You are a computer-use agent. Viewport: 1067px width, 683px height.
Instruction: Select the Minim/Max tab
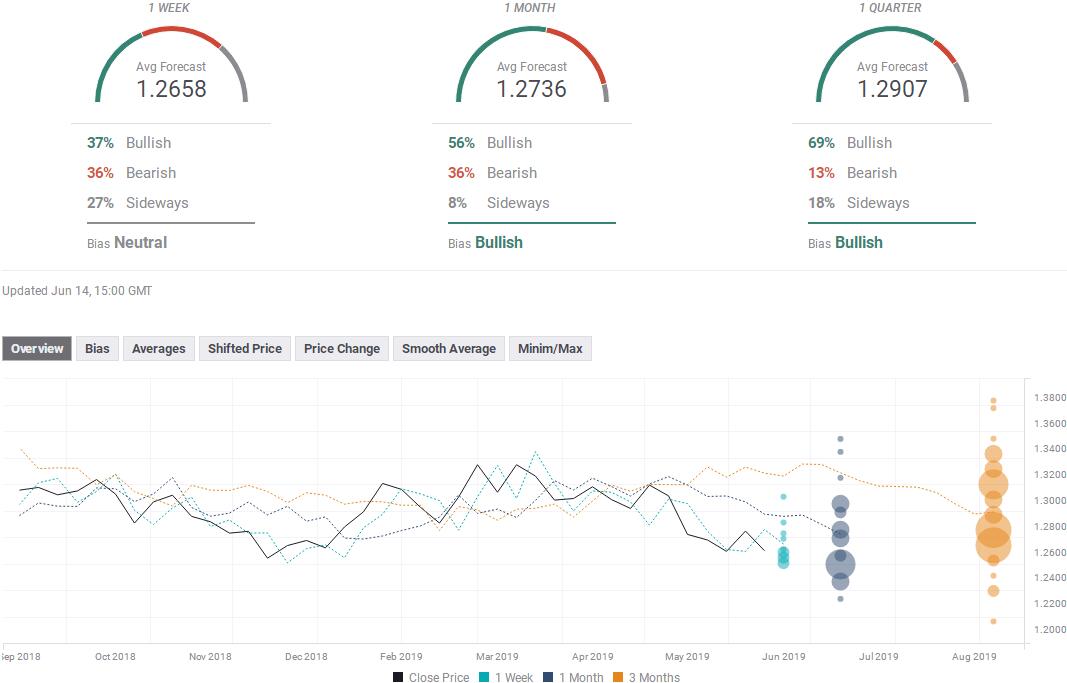coord(550,348)
